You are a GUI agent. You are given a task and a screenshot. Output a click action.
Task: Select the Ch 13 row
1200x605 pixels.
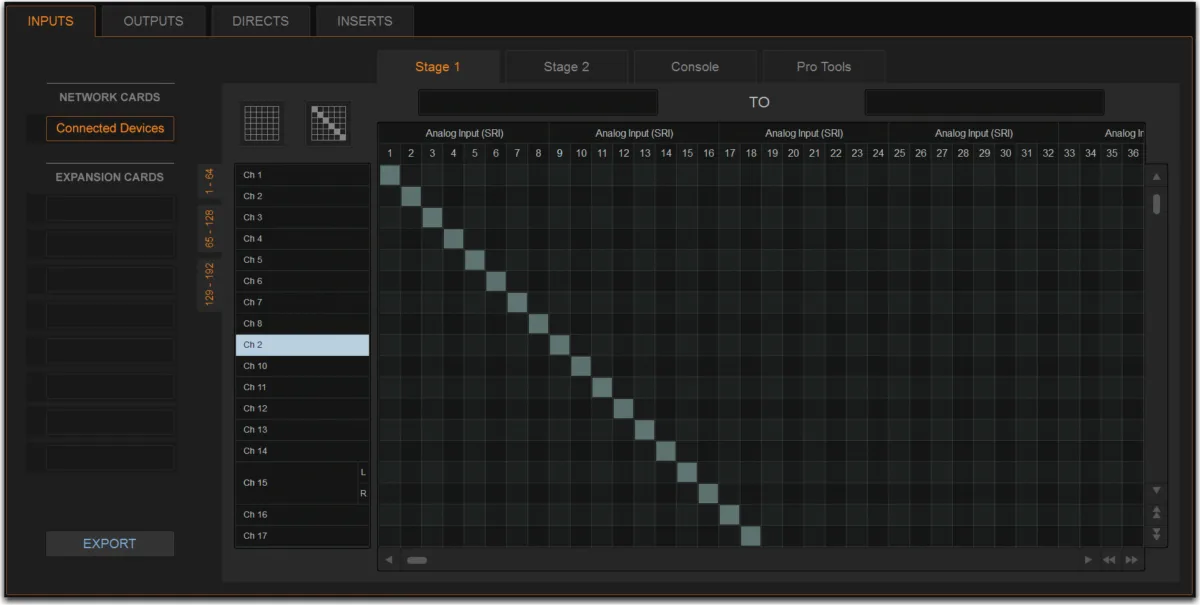coord(302,430)
